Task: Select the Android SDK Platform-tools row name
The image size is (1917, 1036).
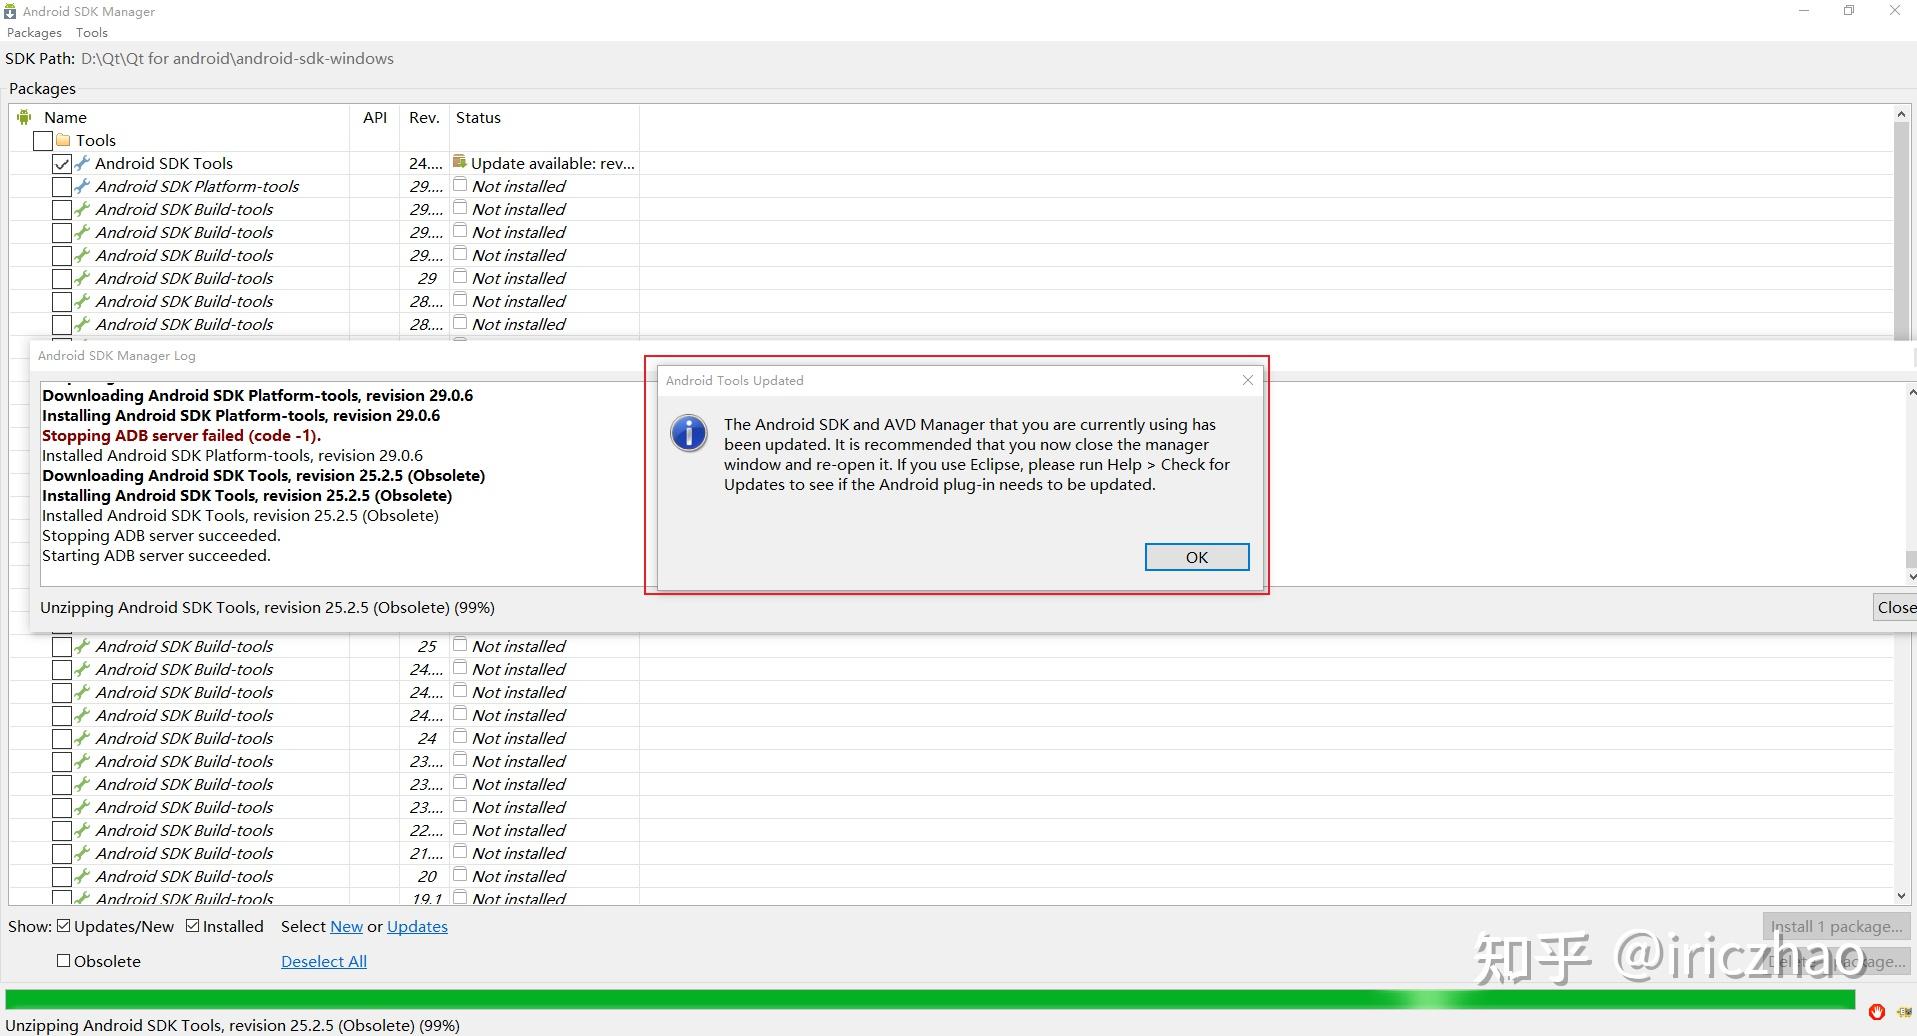Action: 197,187
